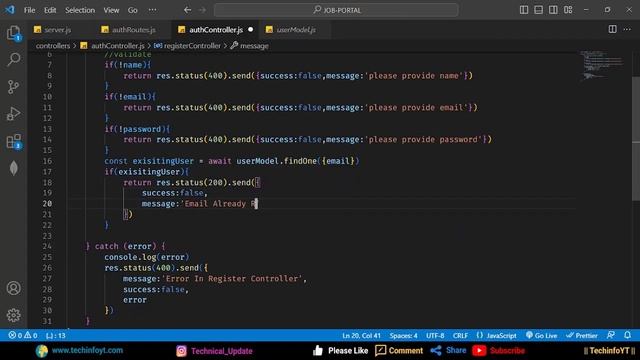This screenshot has height=360, width=640.
Task: Open the Manage gear icon
Action: tap(13, 315)
